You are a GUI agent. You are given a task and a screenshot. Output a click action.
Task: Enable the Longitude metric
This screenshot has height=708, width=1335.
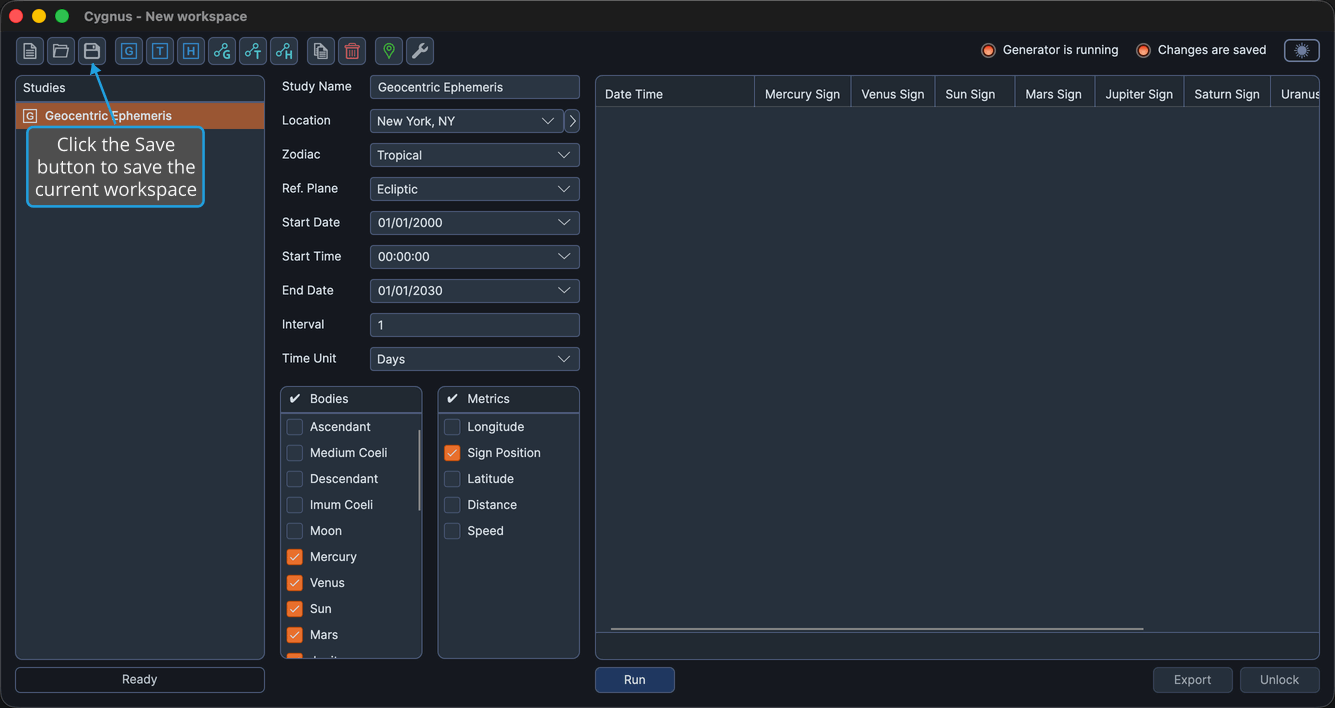click(452, 427)
